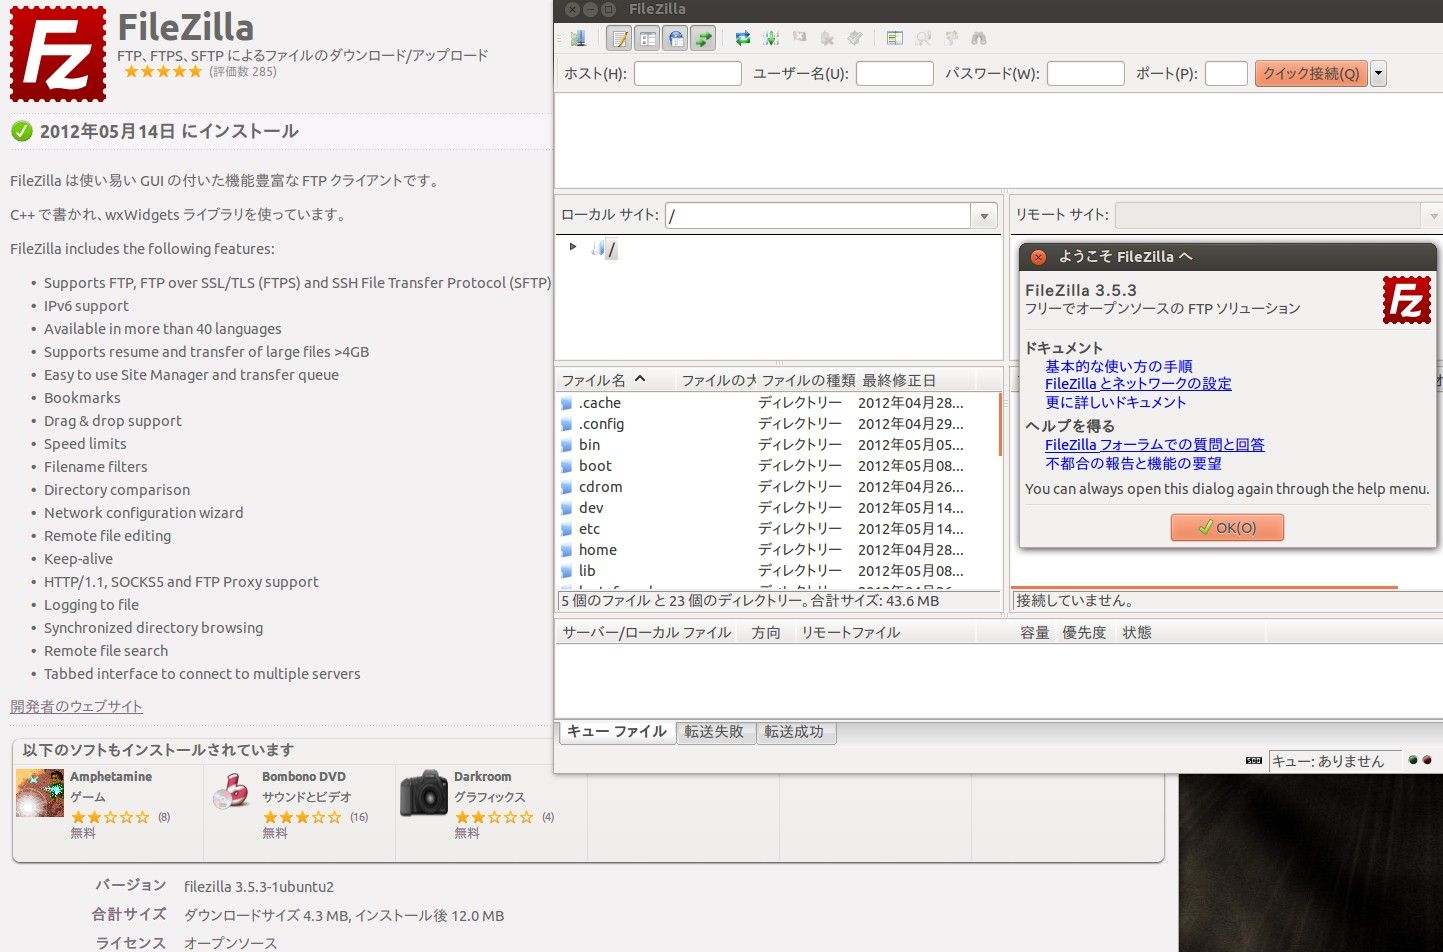Viewport: 1443px width, 952px height.
Task: Sort by the ファイル名 column header
Action: 615,380
